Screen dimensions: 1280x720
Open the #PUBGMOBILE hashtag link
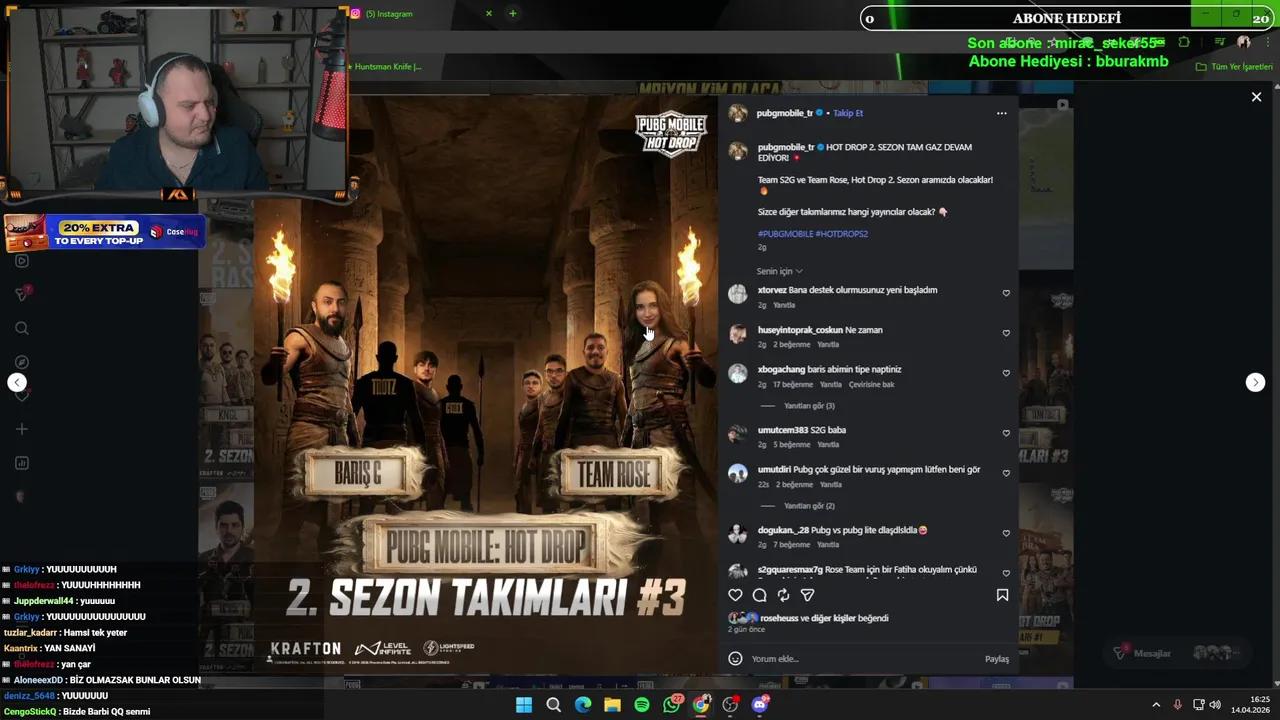click(x=785, y=234)
